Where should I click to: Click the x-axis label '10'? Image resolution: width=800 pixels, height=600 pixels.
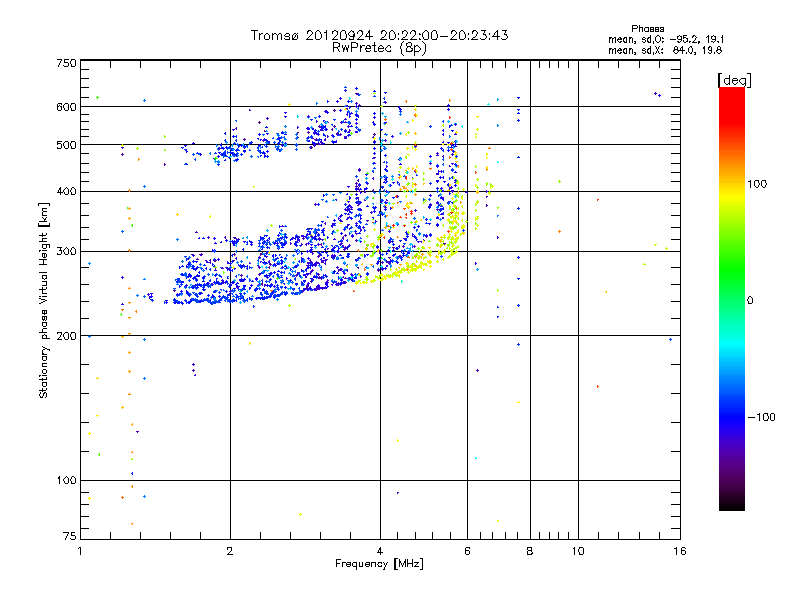pyautogui.click(x=578, y=551)
